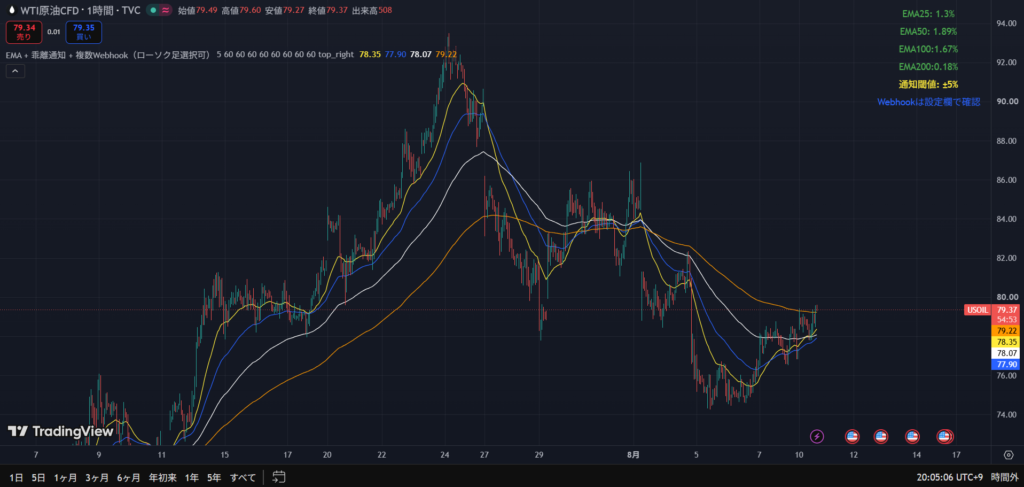This screenshot has width=1024, height=487.
Task: Select the 1日 time range
Action: coord(16,477)
